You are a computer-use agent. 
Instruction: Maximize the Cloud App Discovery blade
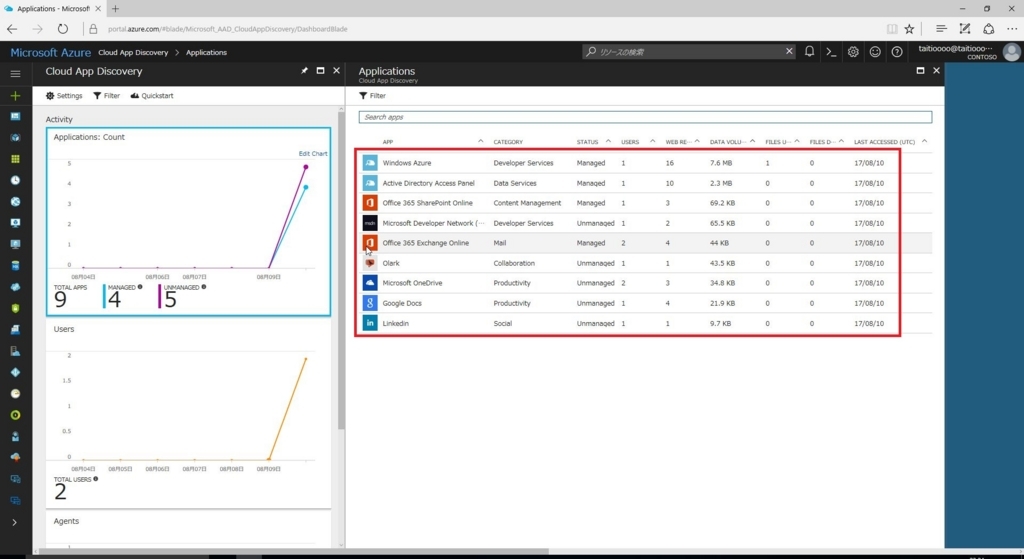pos(320,71)
